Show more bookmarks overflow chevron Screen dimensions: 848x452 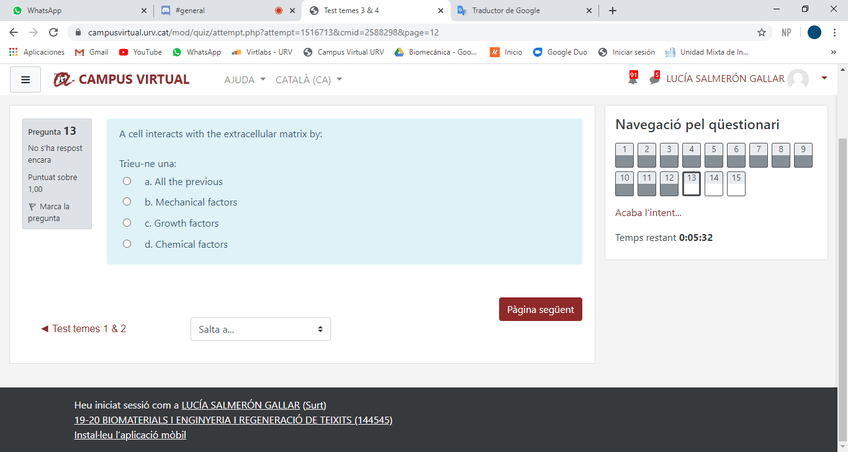[x=833, y=52]
